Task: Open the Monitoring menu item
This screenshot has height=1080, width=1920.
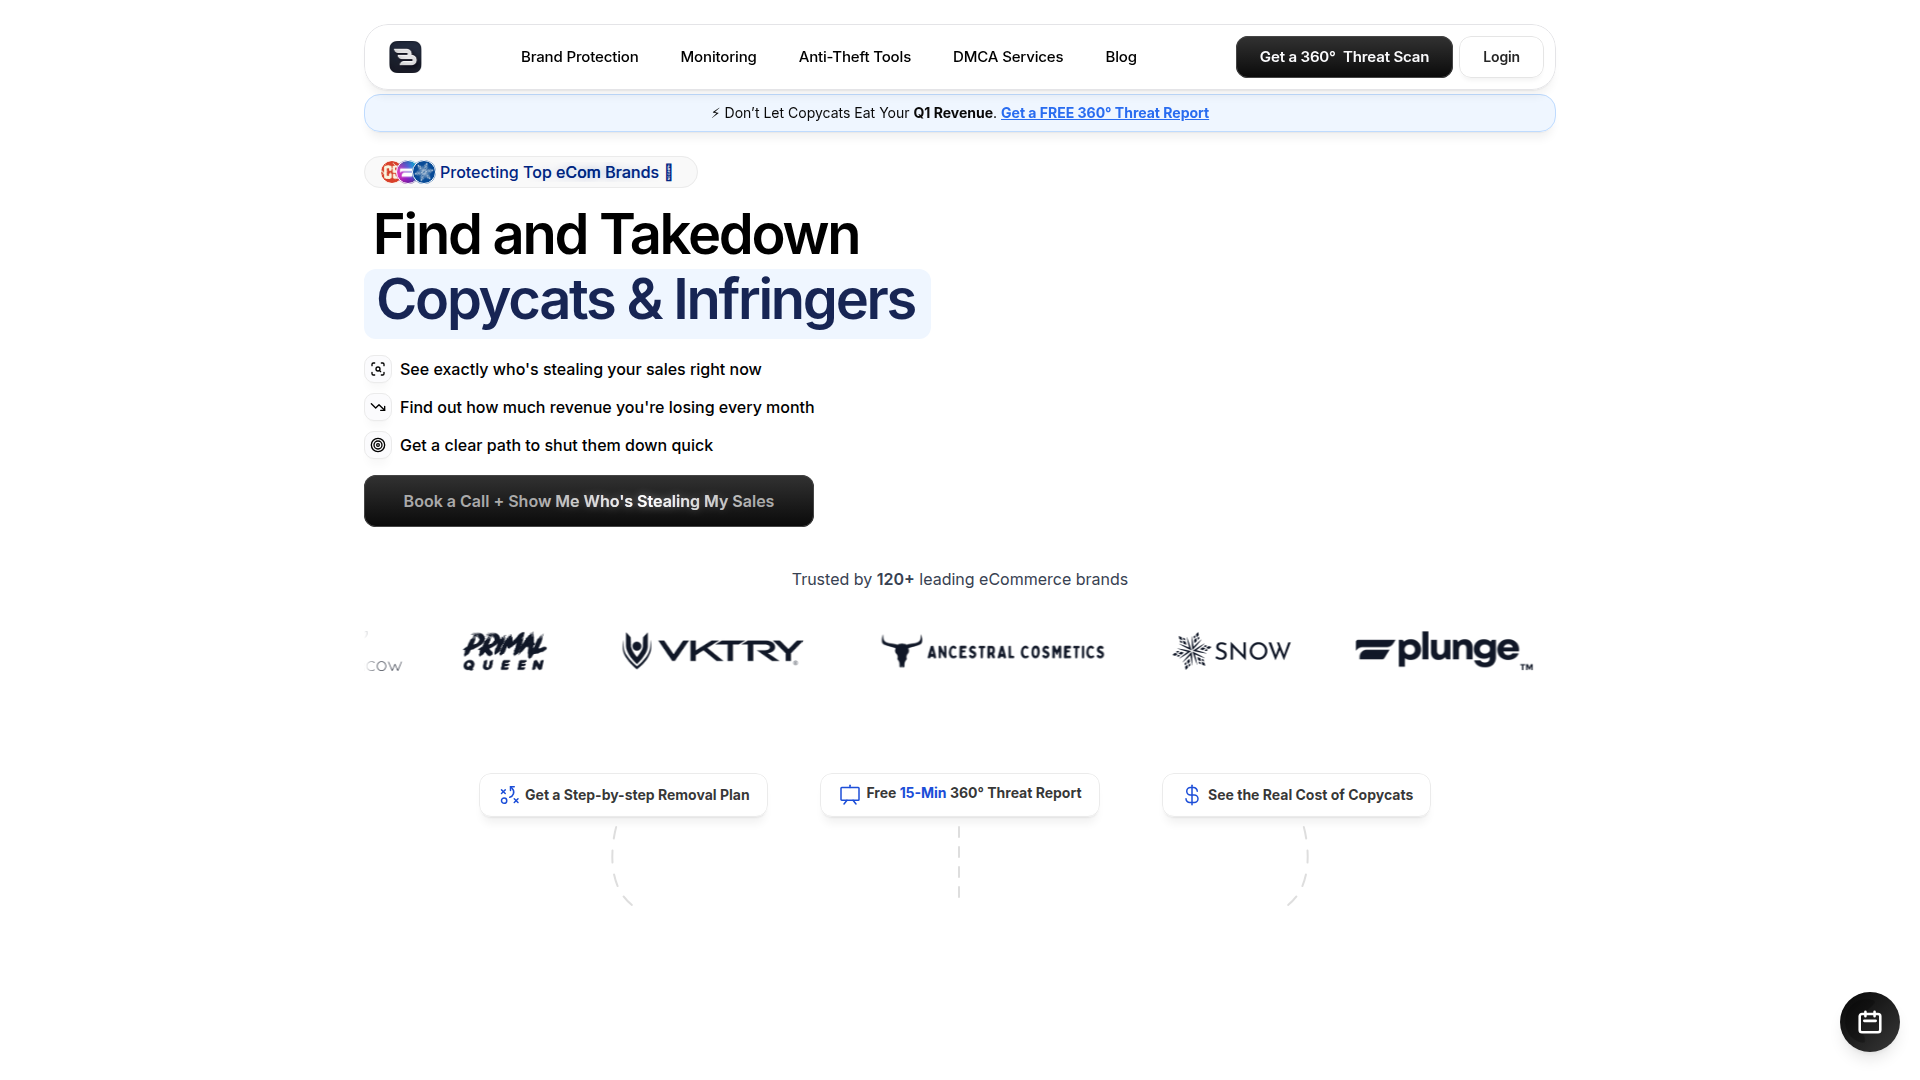Action: tap(718, 57)
